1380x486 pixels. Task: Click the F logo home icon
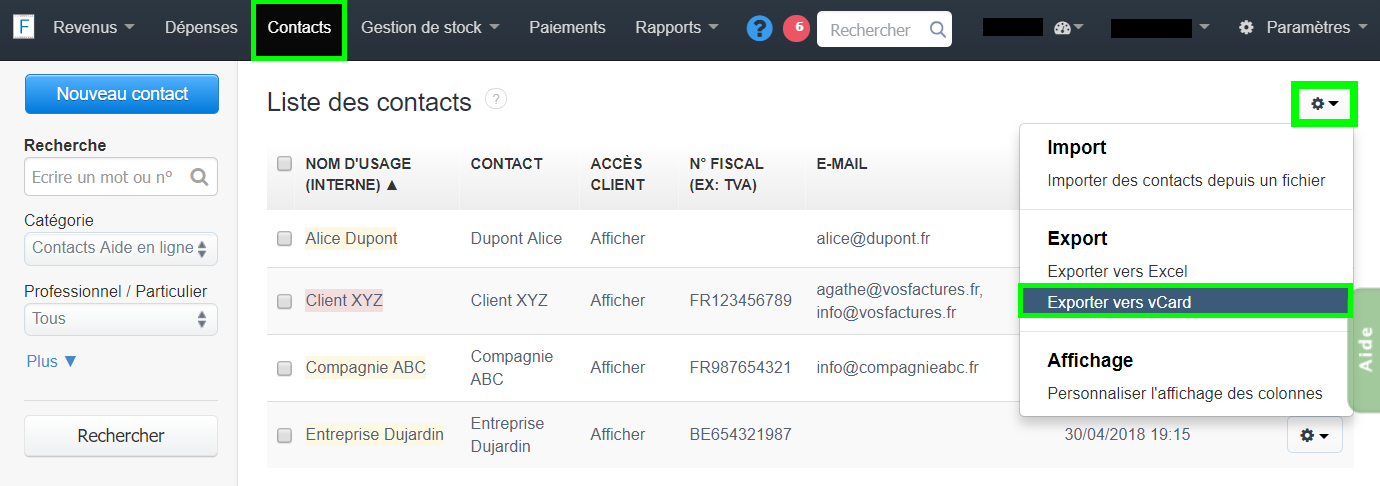click(23, 27)
